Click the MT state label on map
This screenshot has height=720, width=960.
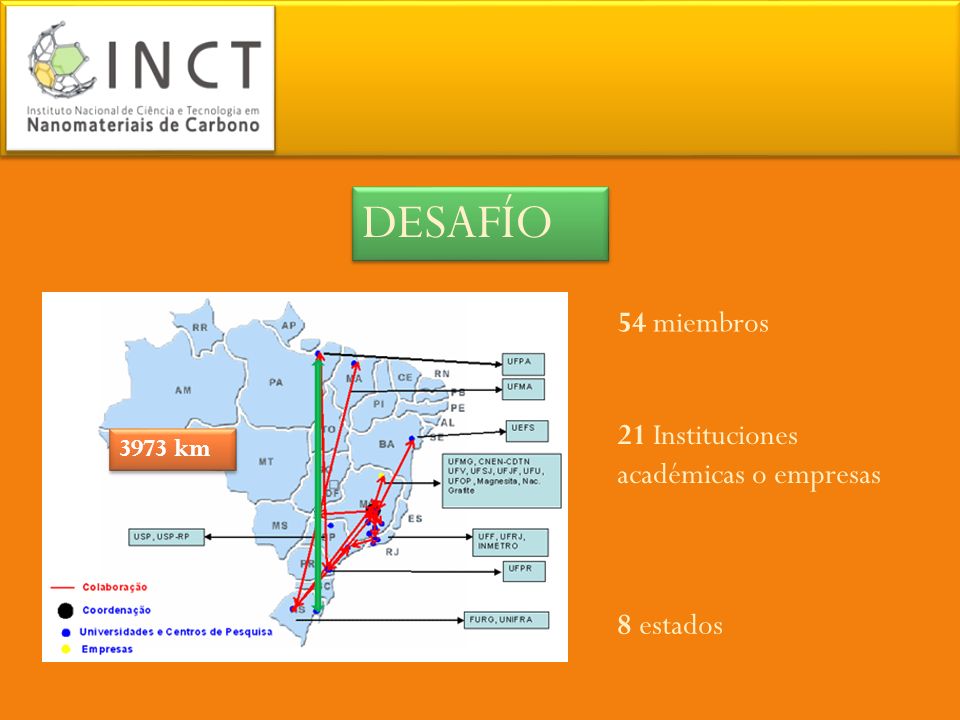[x=266, y=462]
